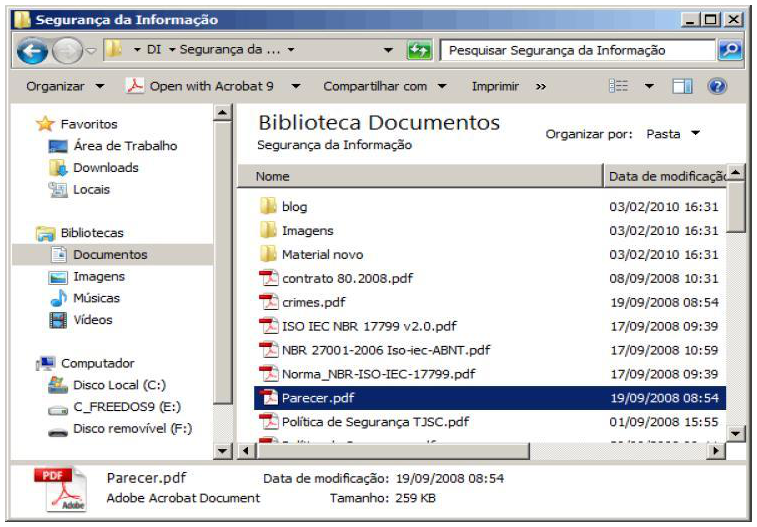Select Favoritos in the navigation pane
757x527 pixels.
77,124
